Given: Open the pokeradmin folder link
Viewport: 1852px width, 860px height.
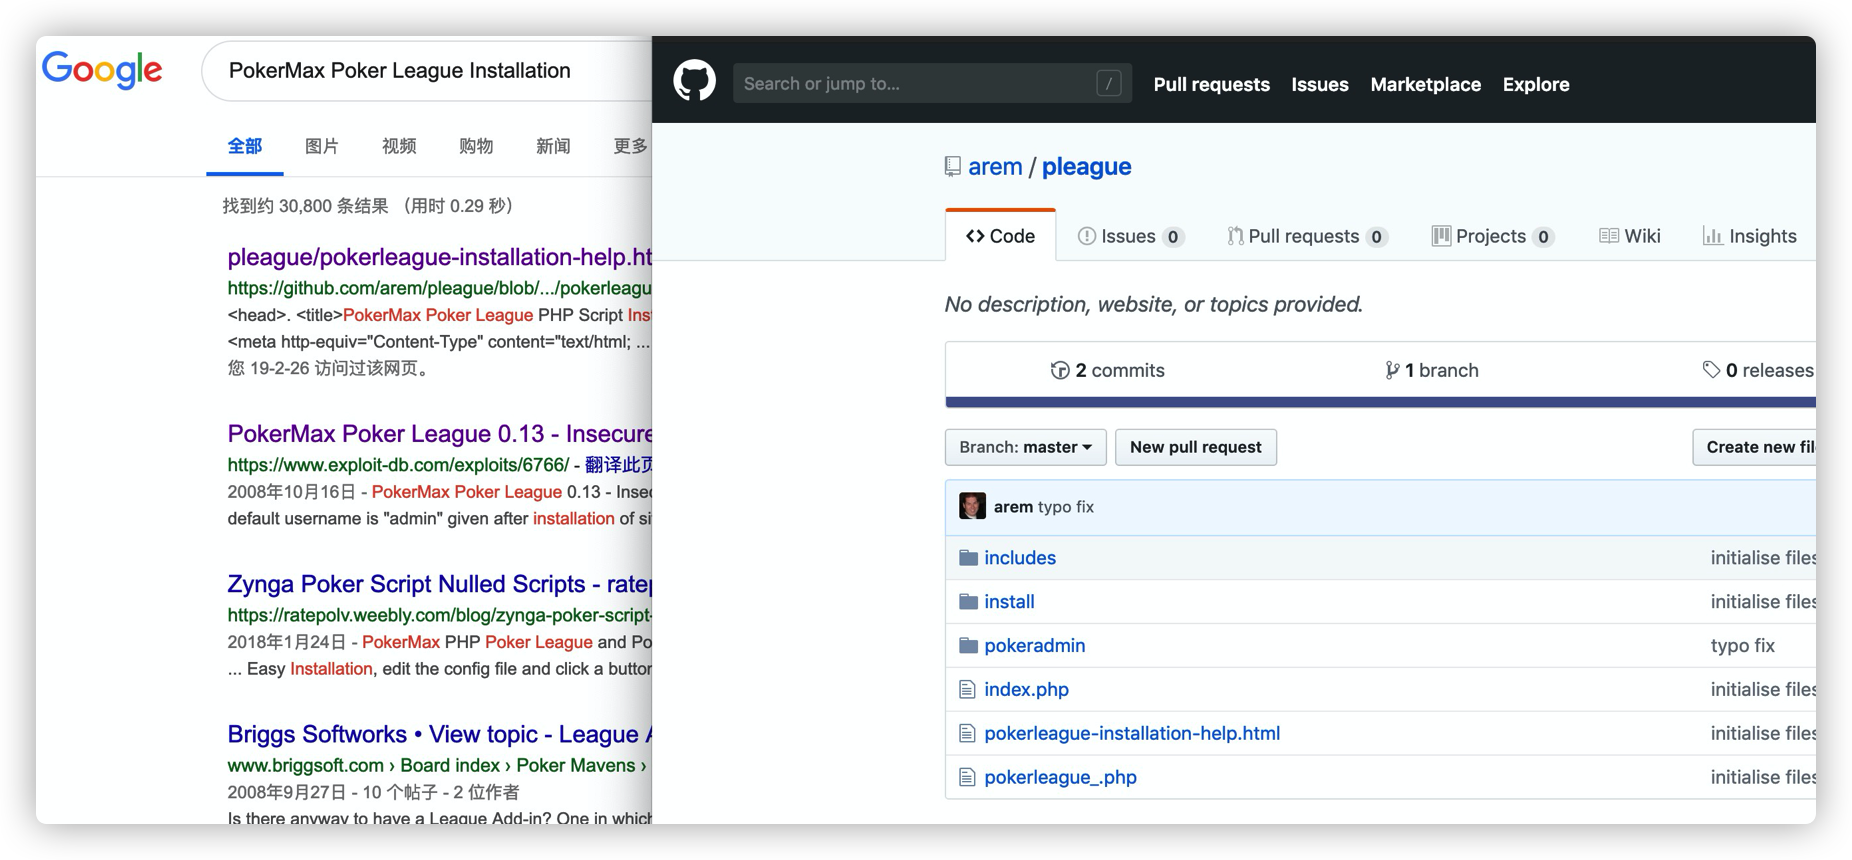Looking at the screenshot, I should (1034, 646).
